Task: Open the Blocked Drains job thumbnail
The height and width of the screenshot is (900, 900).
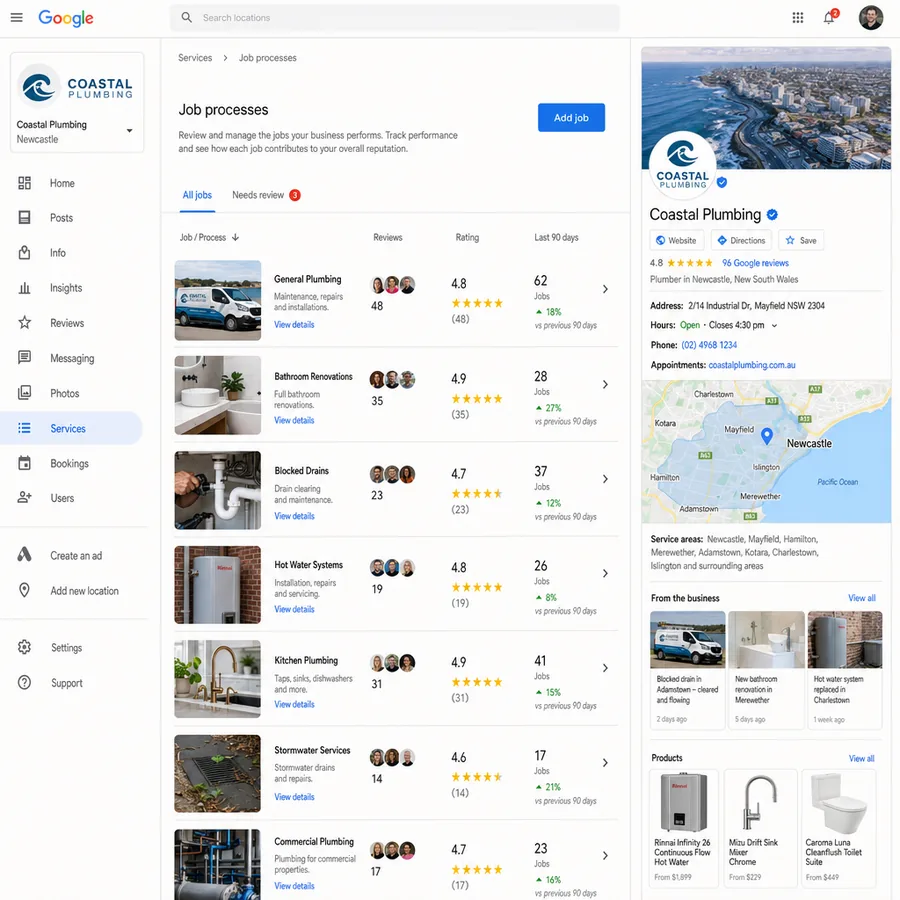Action: [x=218, y=490]
